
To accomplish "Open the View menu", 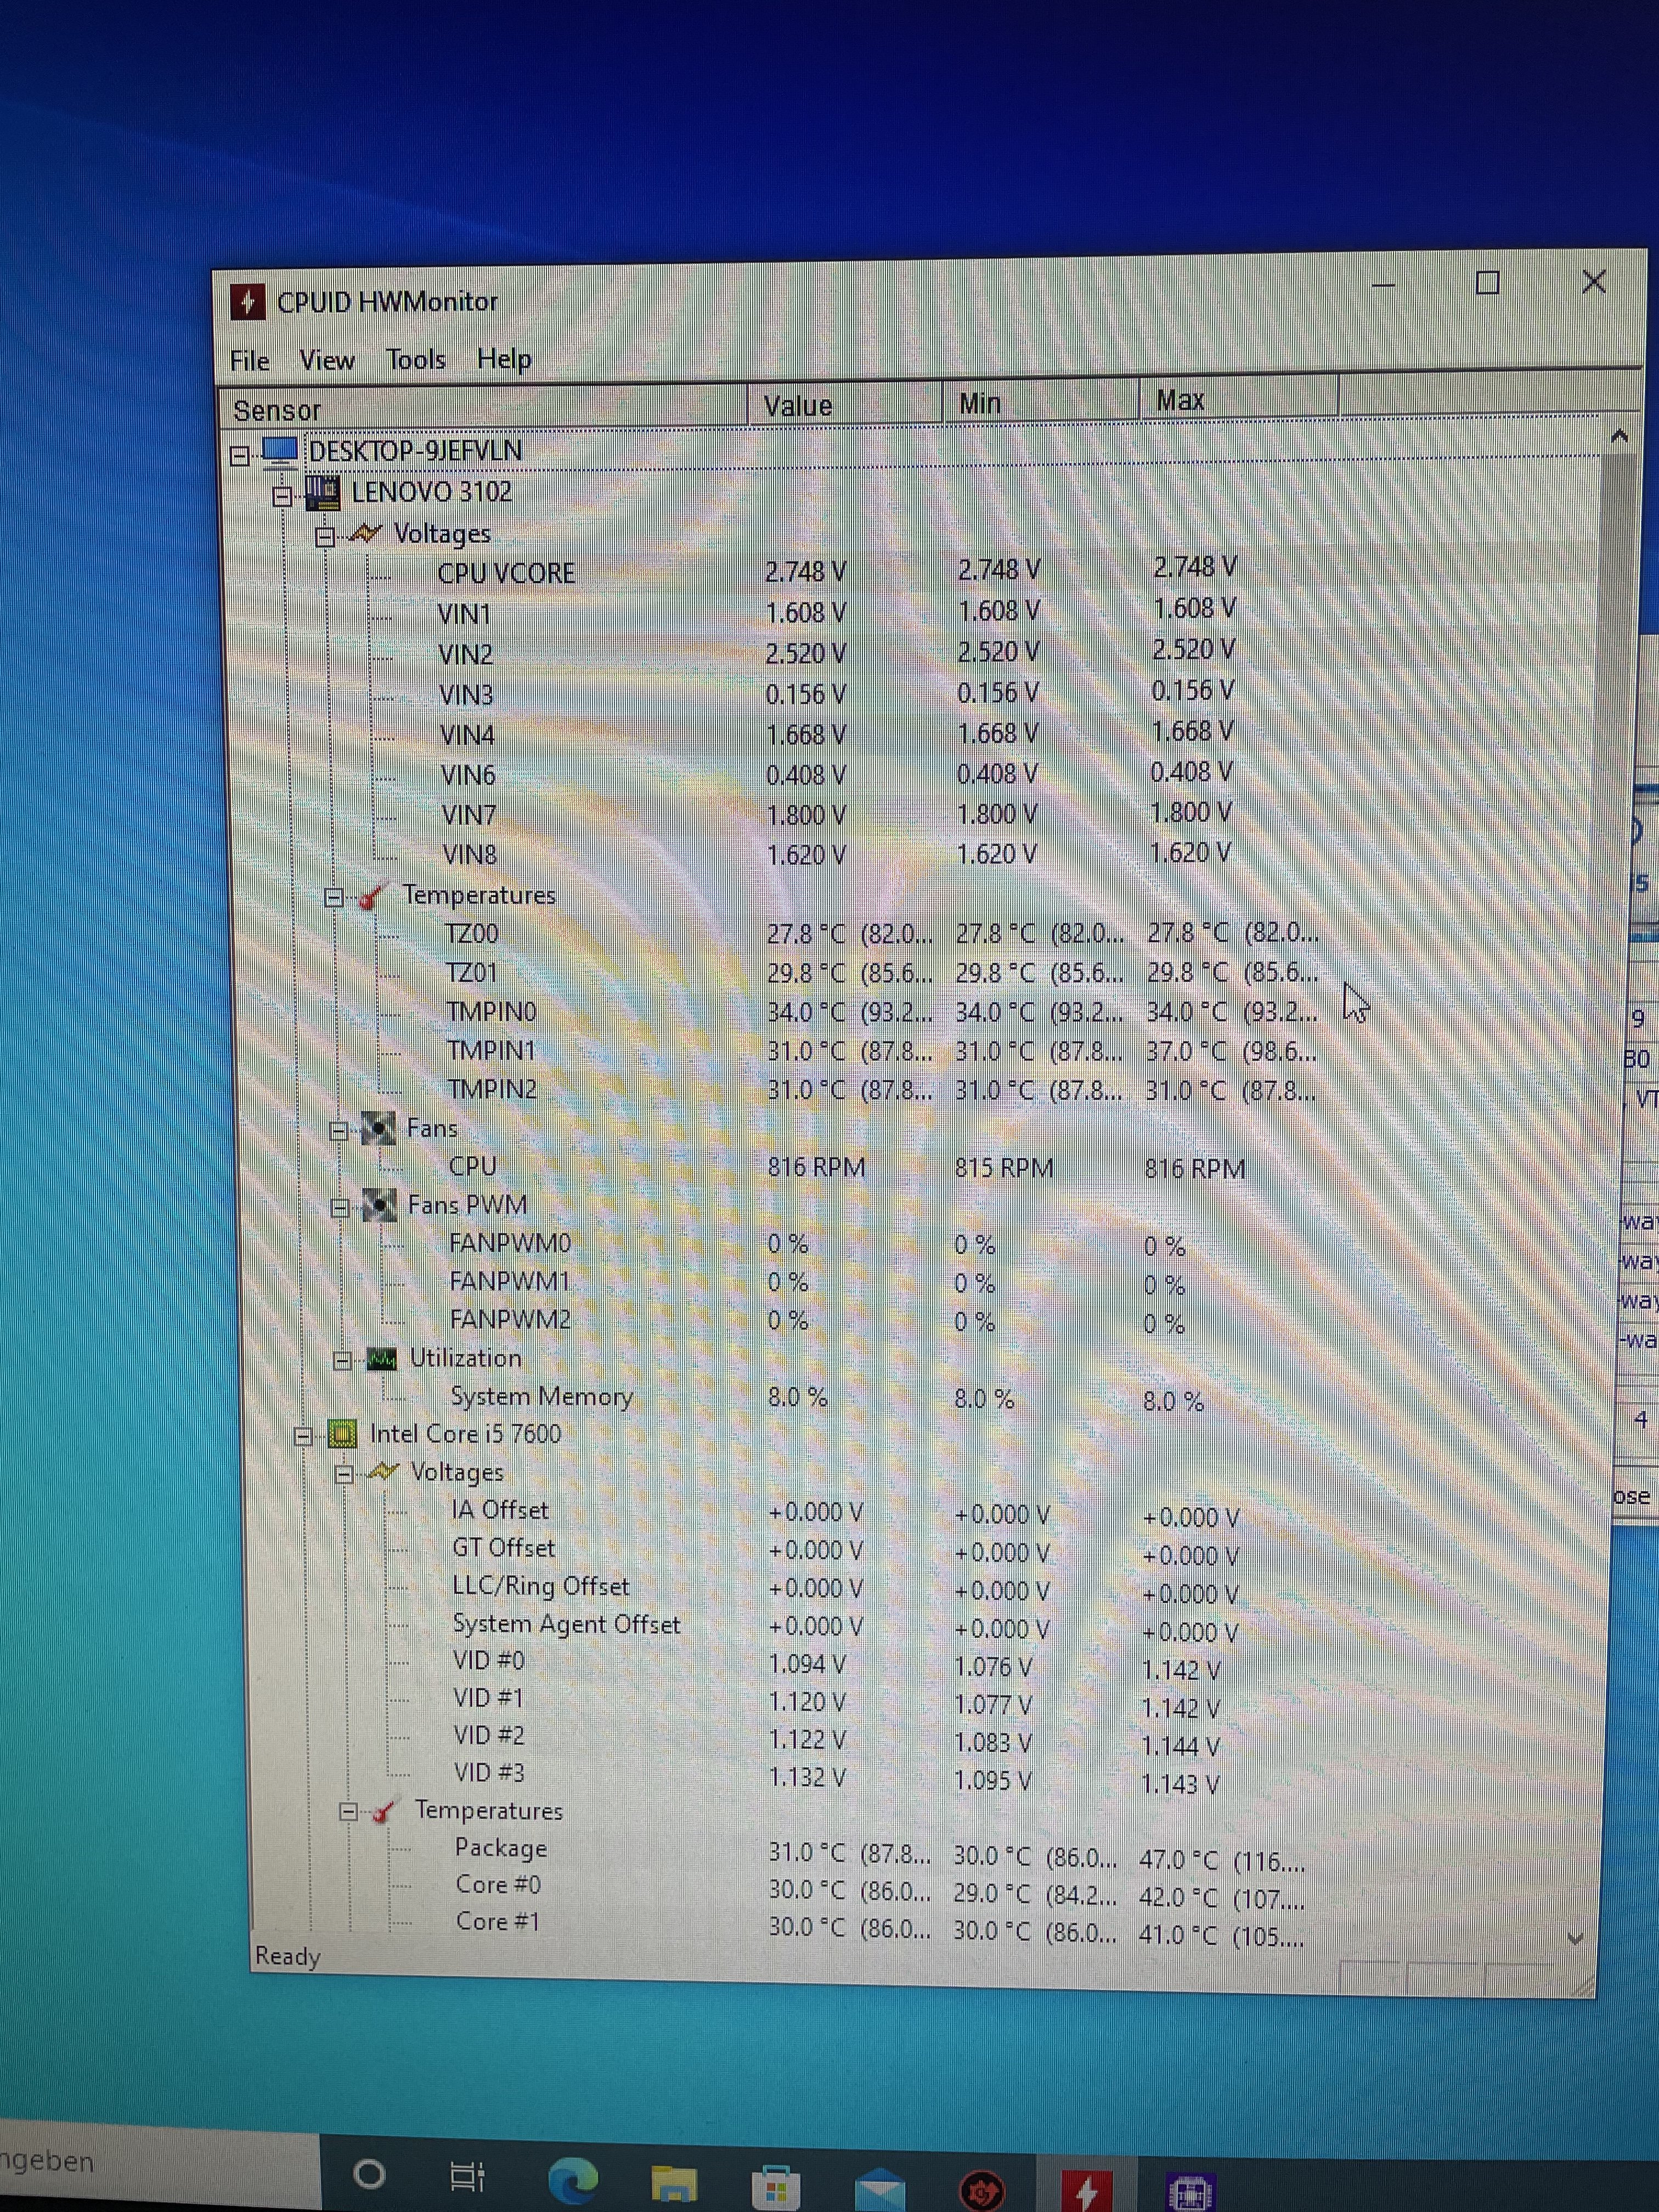I will [327, 360].
